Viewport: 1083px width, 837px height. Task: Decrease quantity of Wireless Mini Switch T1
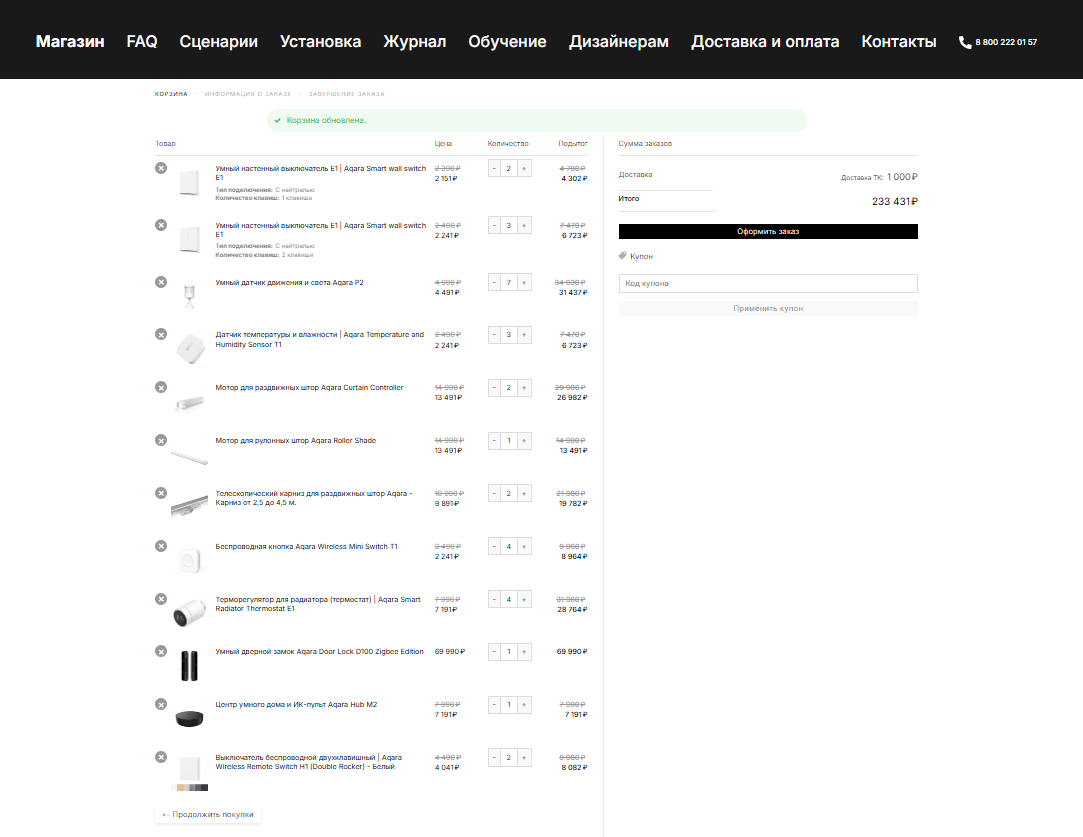coord(495,547)
